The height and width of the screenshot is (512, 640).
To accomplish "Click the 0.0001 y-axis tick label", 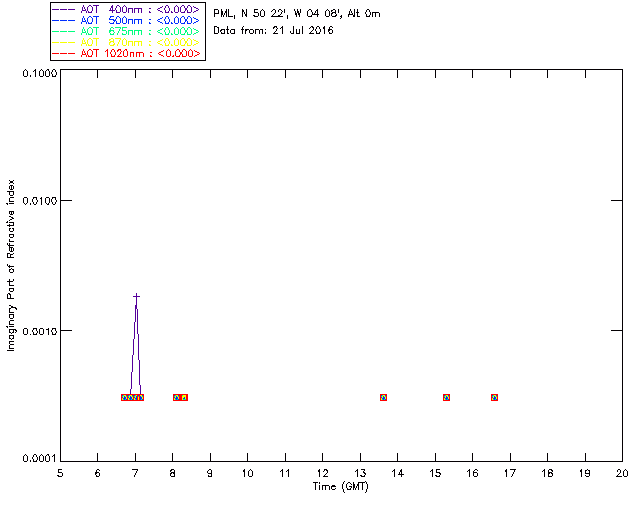I will tap(40, 459).
